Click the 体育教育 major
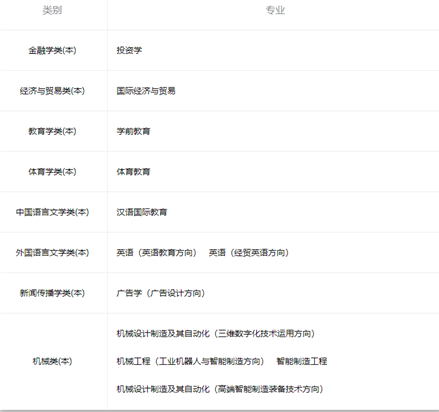Image resolution: width=439 pixels, height=412 pixels. (133, 172)
